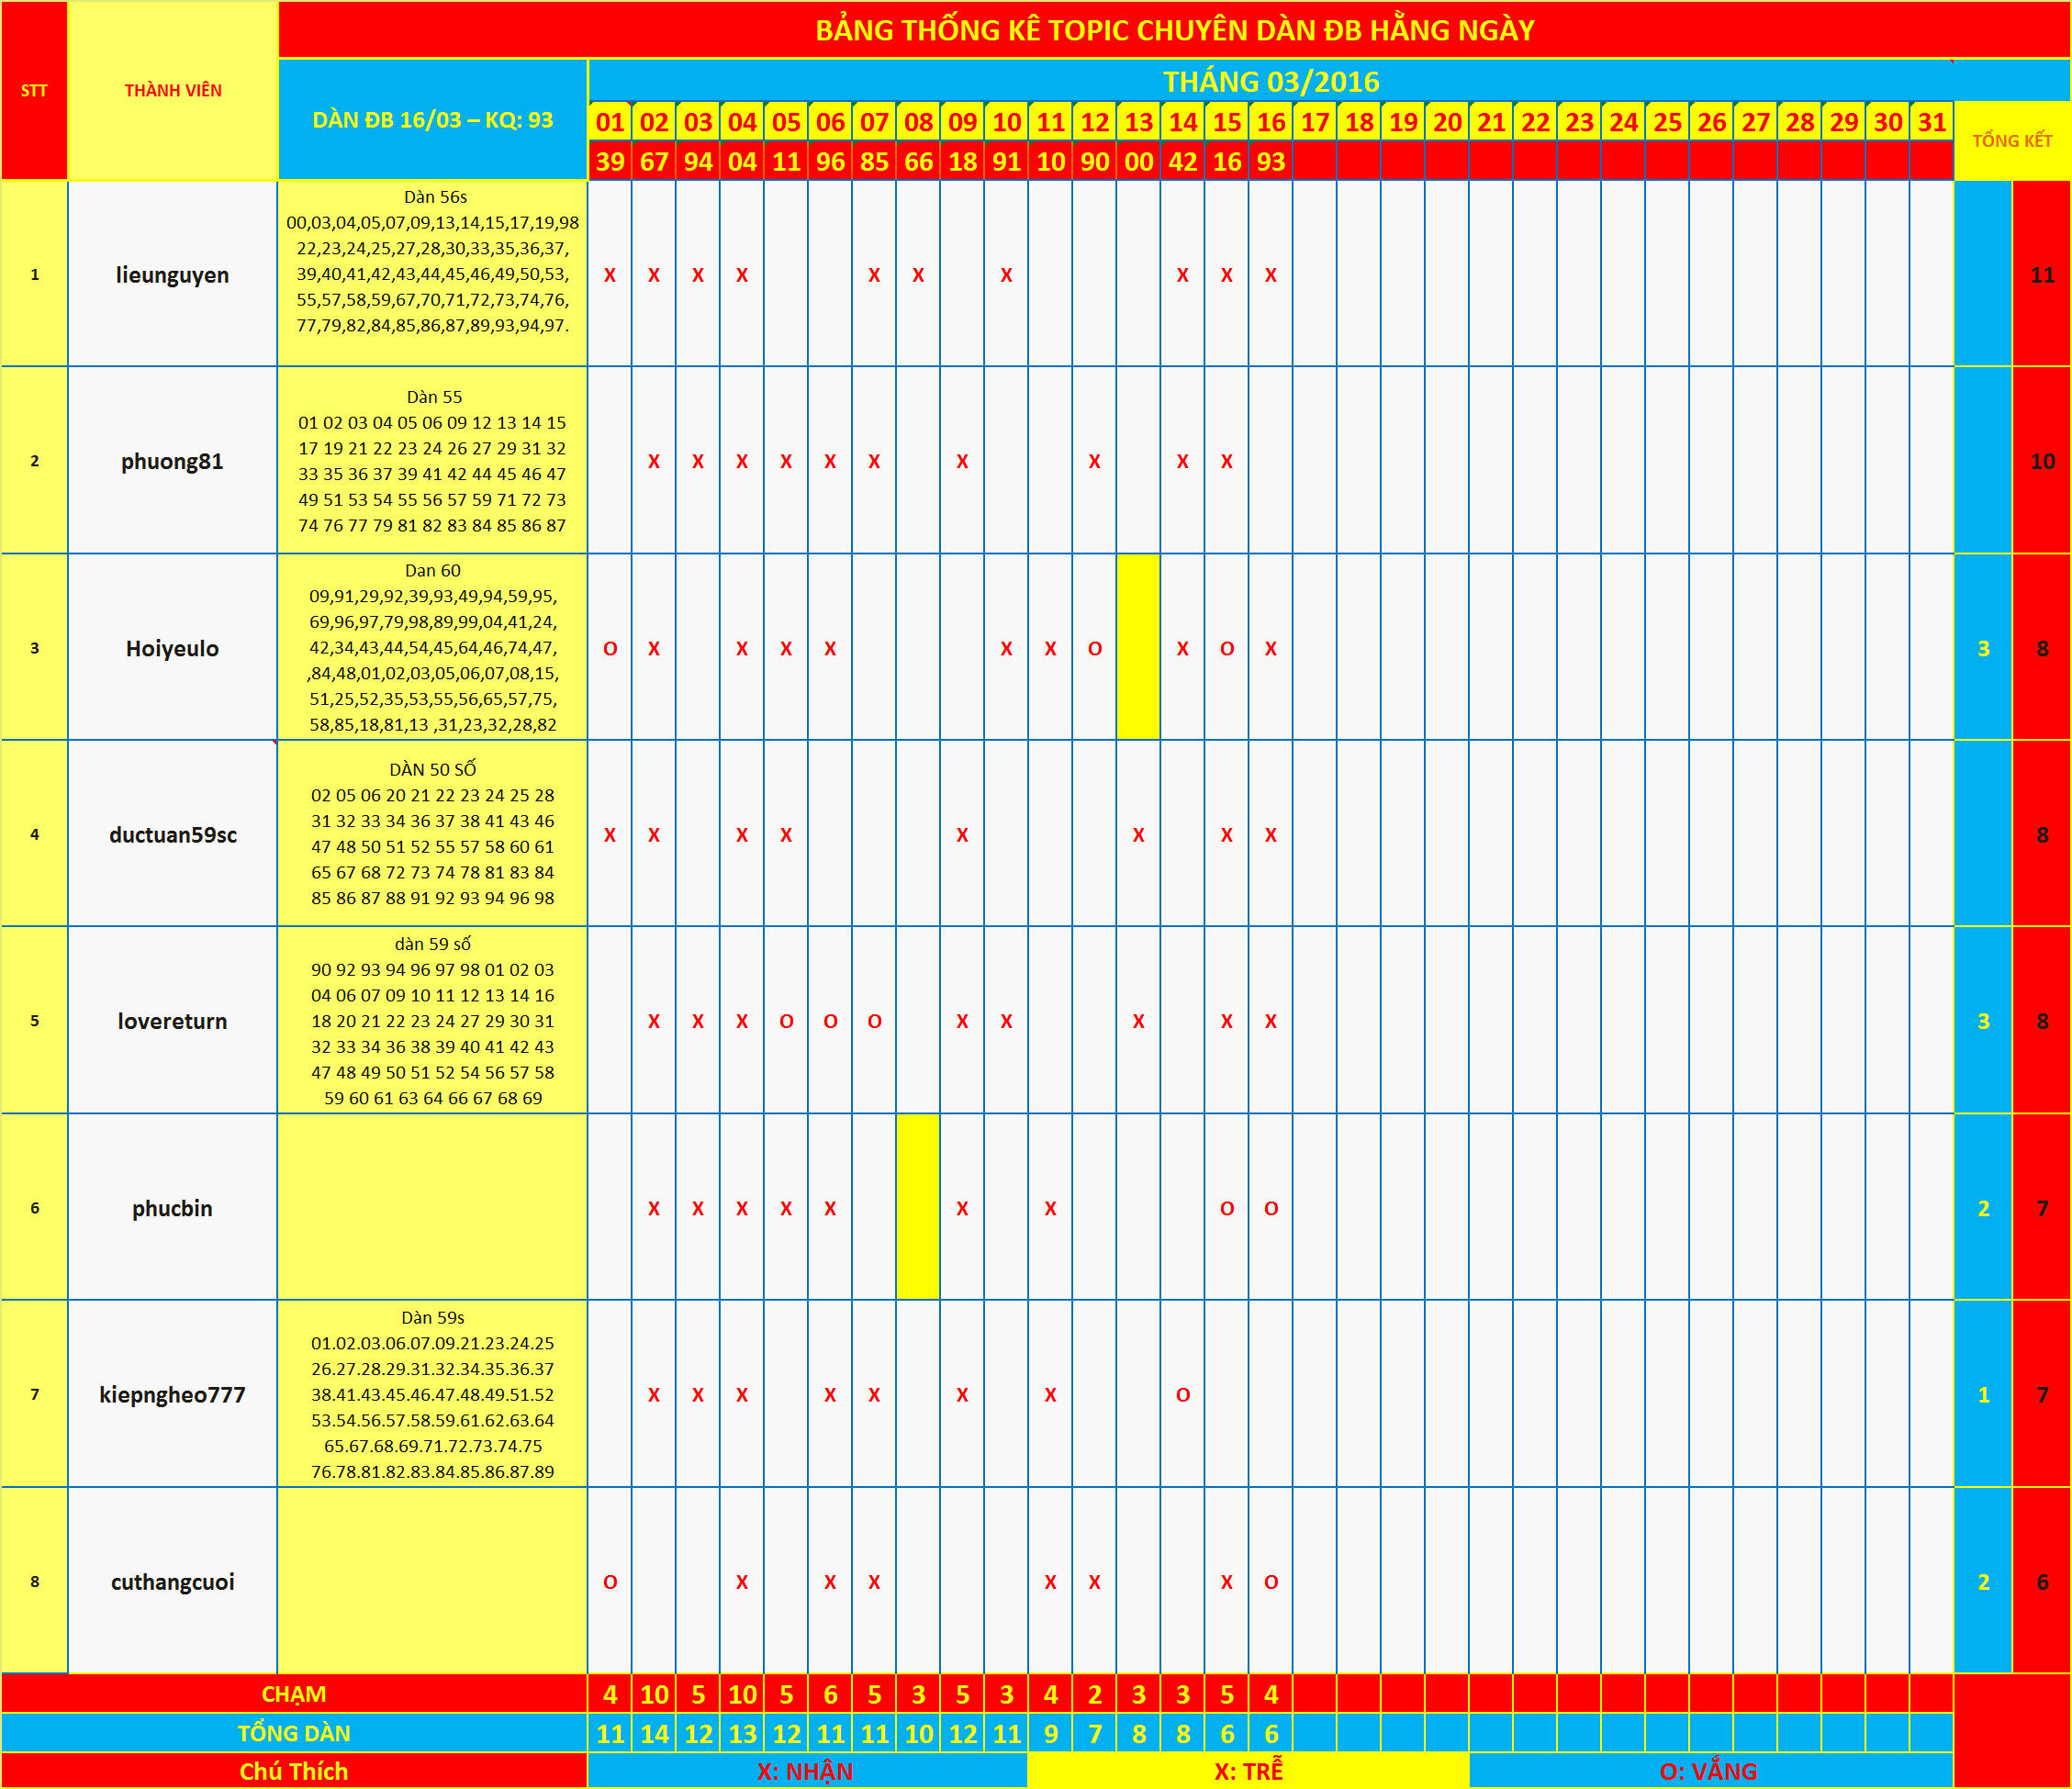Click lieunguyen's X mark on day 16

point(1271,275)
